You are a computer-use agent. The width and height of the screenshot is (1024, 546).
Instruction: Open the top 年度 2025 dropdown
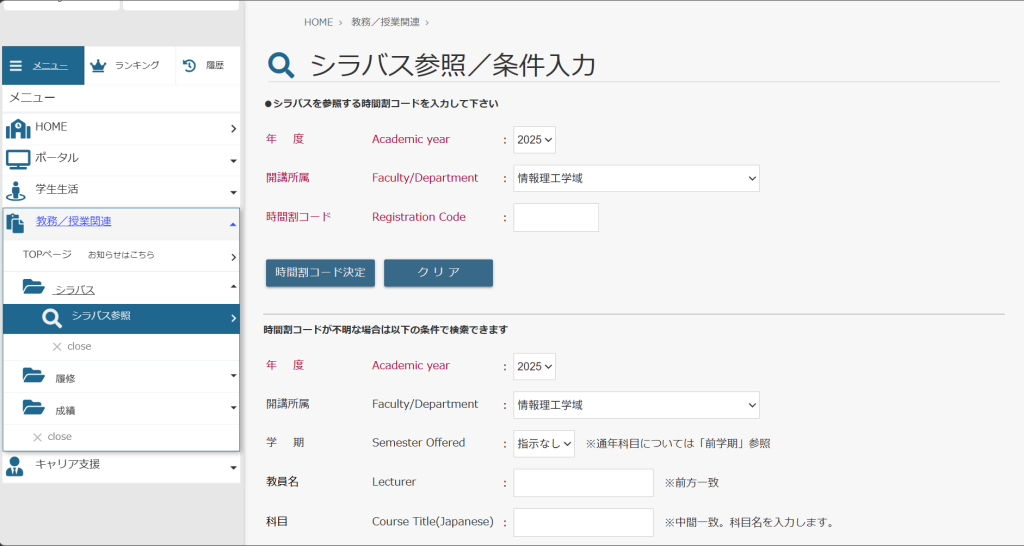tap(534, 140)
